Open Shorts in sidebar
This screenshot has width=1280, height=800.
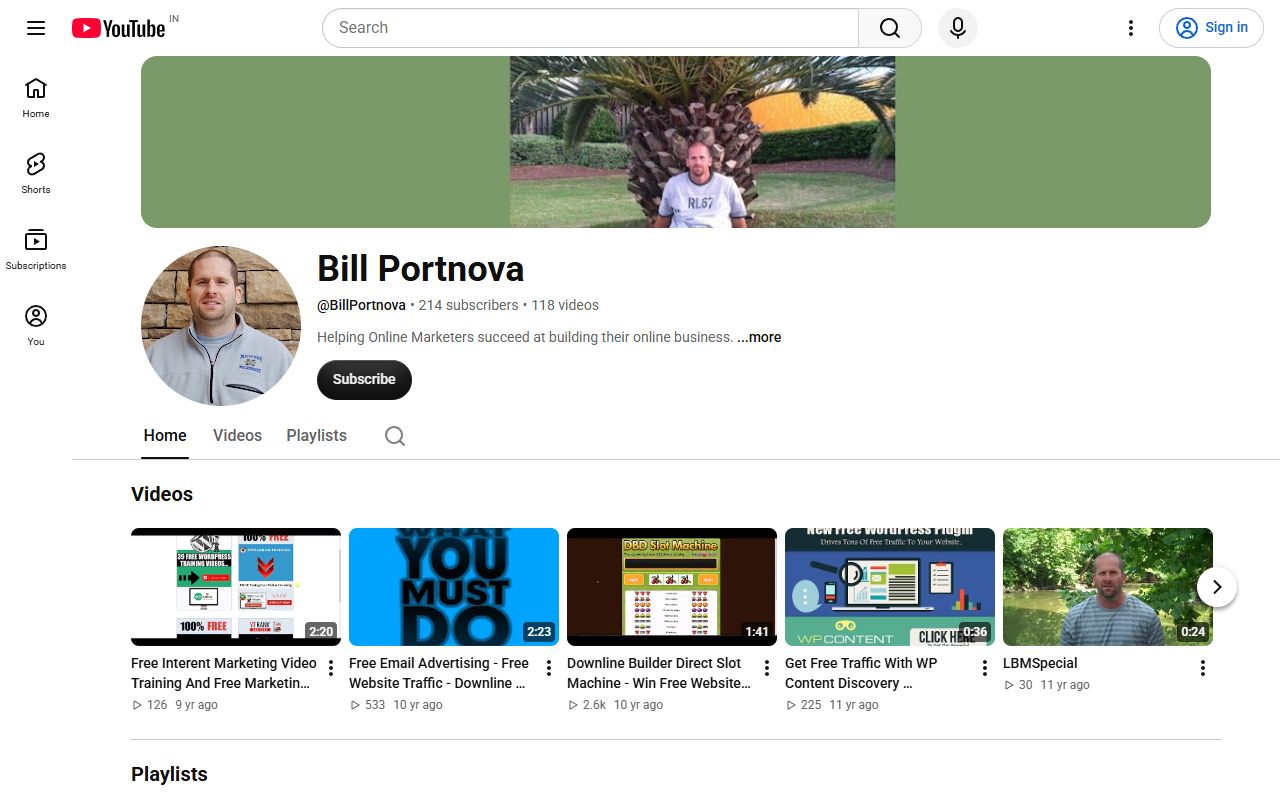tap(36, 174)
